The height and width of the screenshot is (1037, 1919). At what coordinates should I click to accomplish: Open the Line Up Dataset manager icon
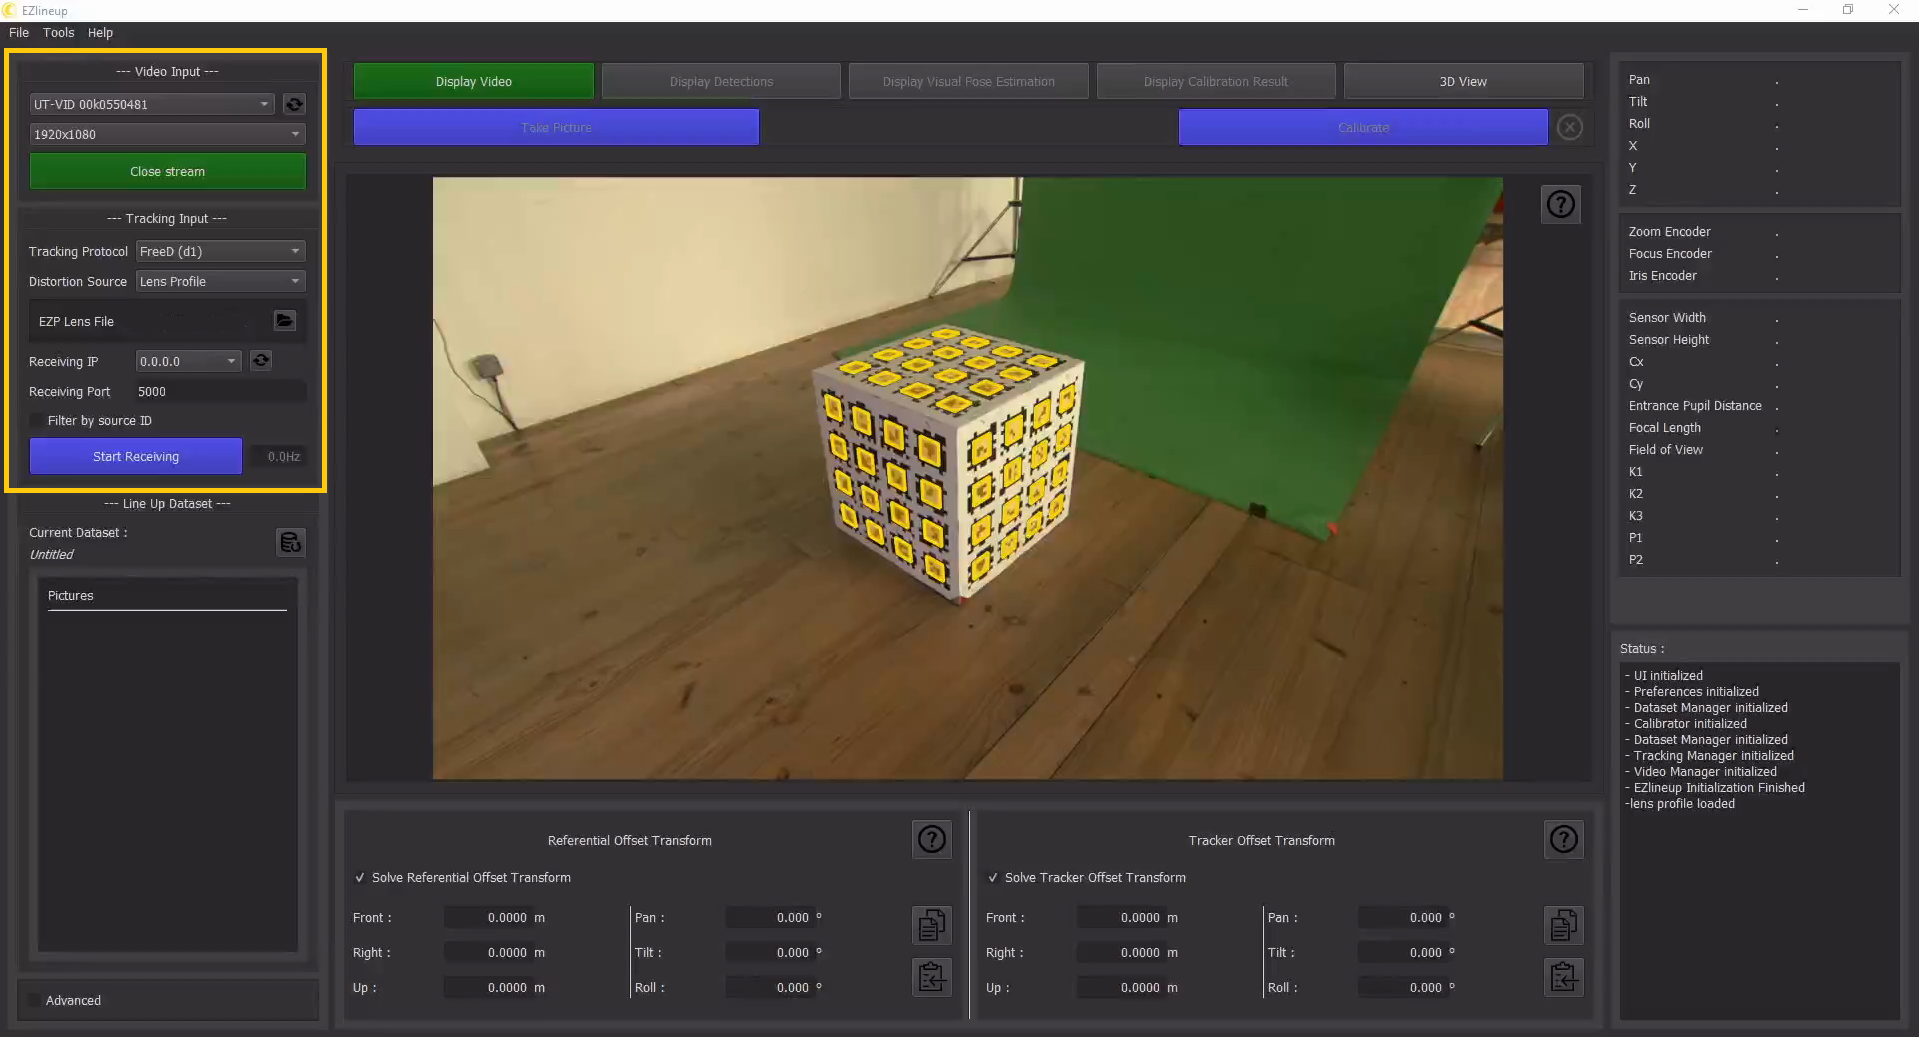pos(290,542)
